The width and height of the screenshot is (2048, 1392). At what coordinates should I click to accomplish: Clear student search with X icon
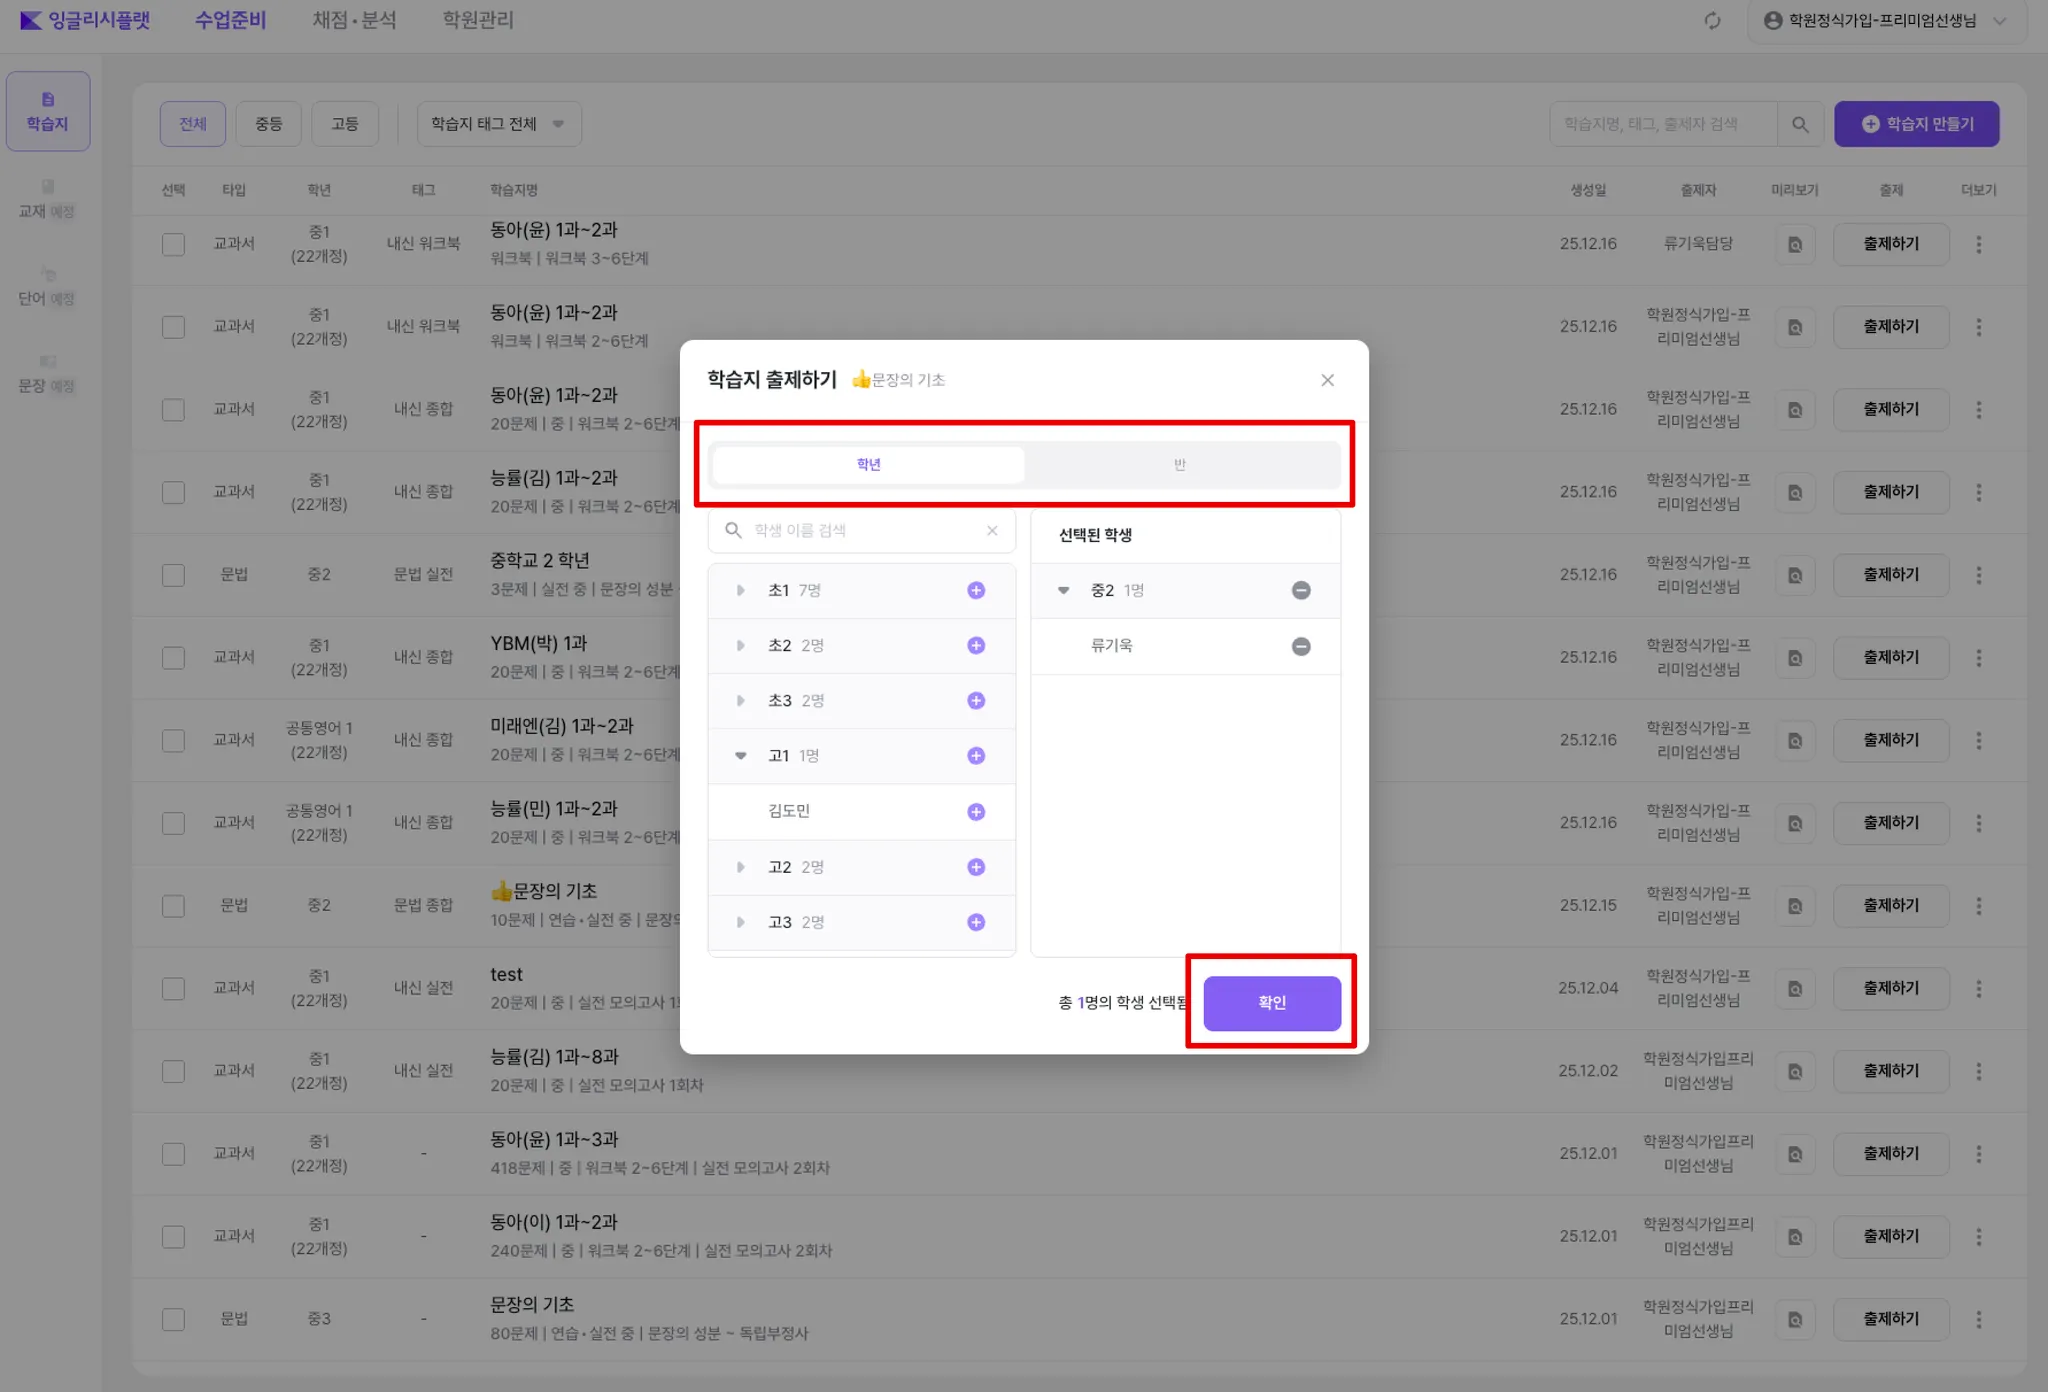(x=992, y=531)
